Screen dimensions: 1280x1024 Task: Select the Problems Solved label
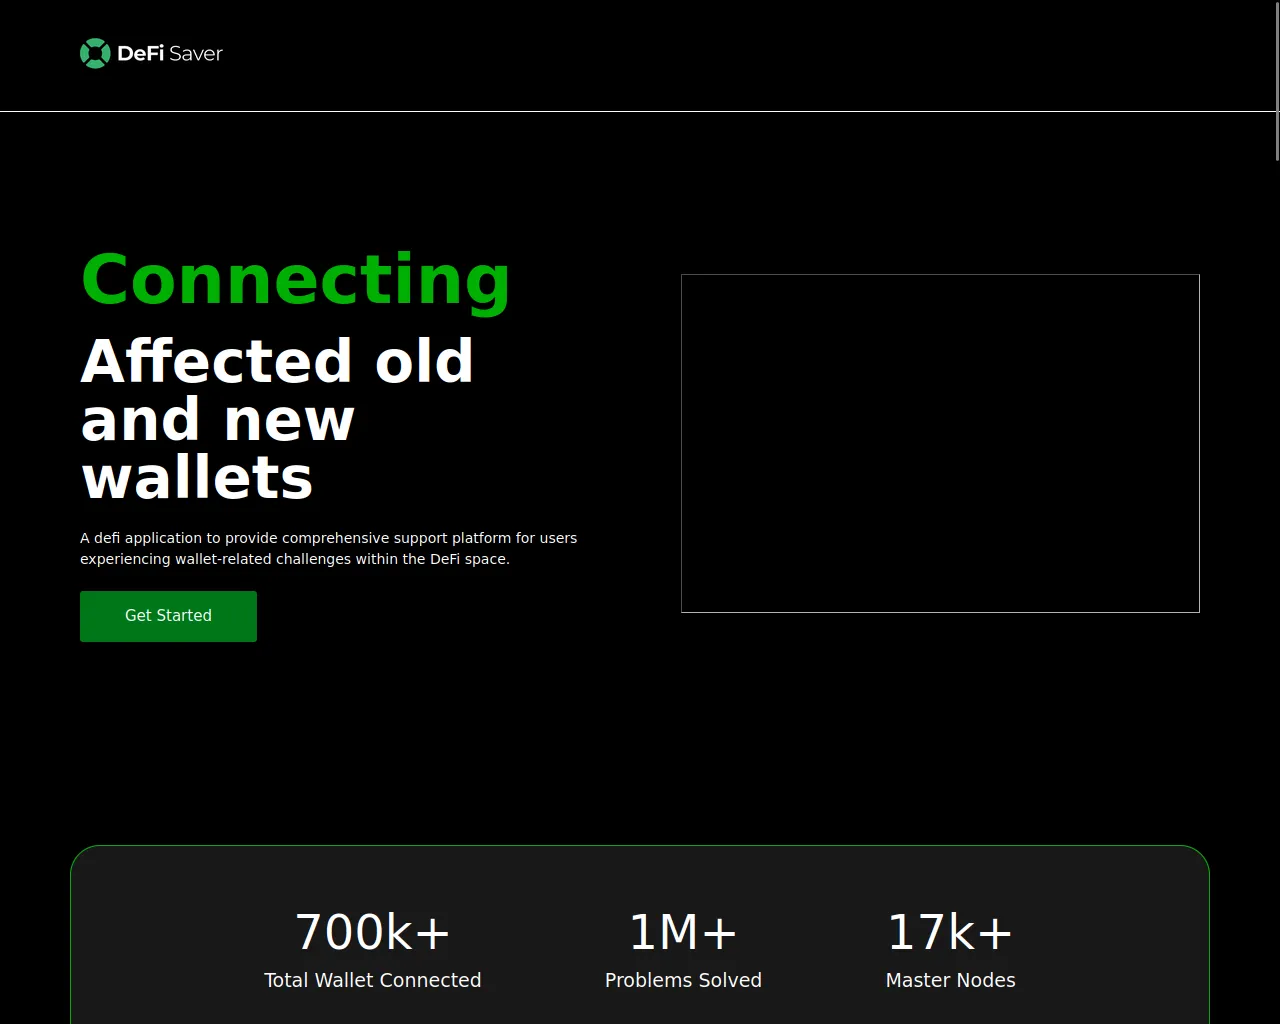(683, 980)
